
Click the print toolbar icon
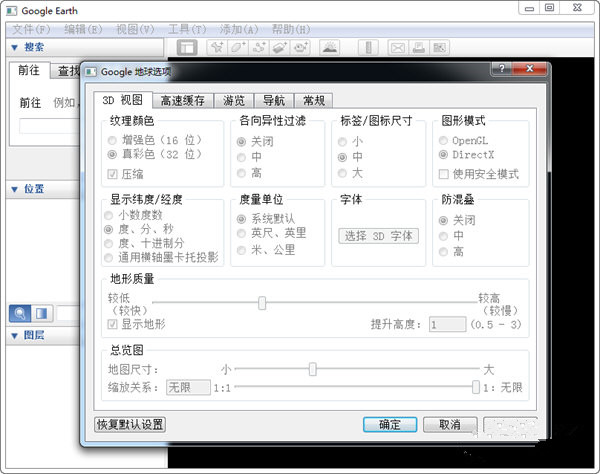tap(419, 48)
